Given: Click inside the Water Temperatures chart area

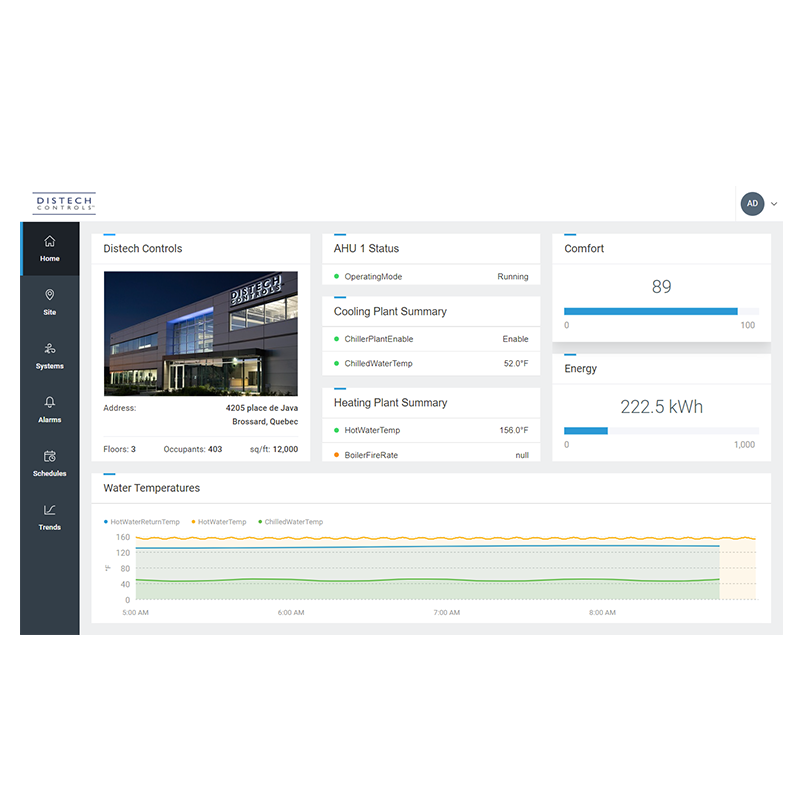Looking at the screenshot, I should click(x=440, y=567).
